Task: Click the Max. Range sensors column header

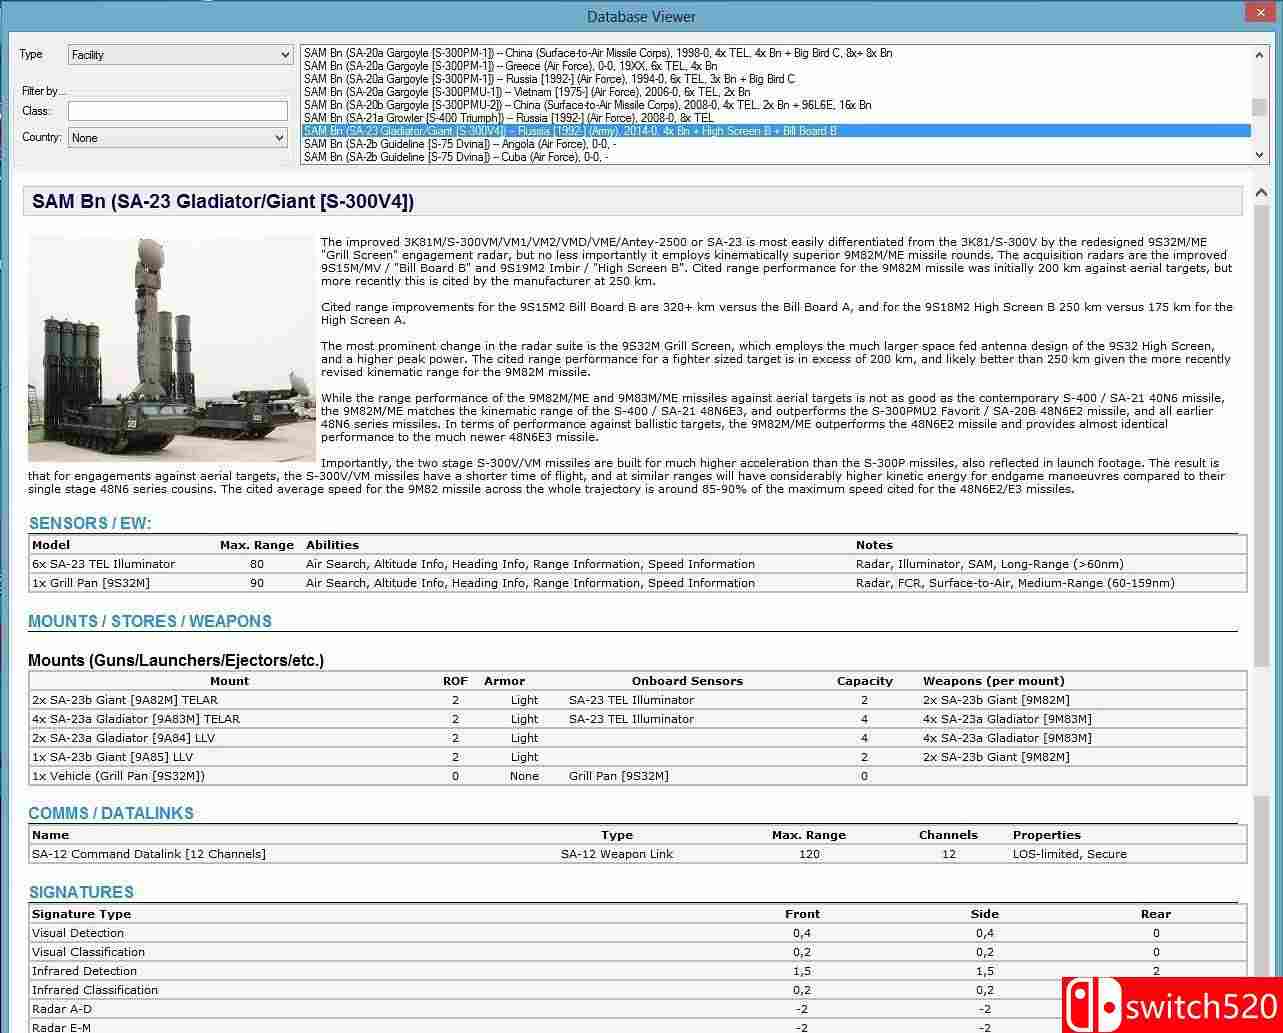Action: click(x=257, y=545)
